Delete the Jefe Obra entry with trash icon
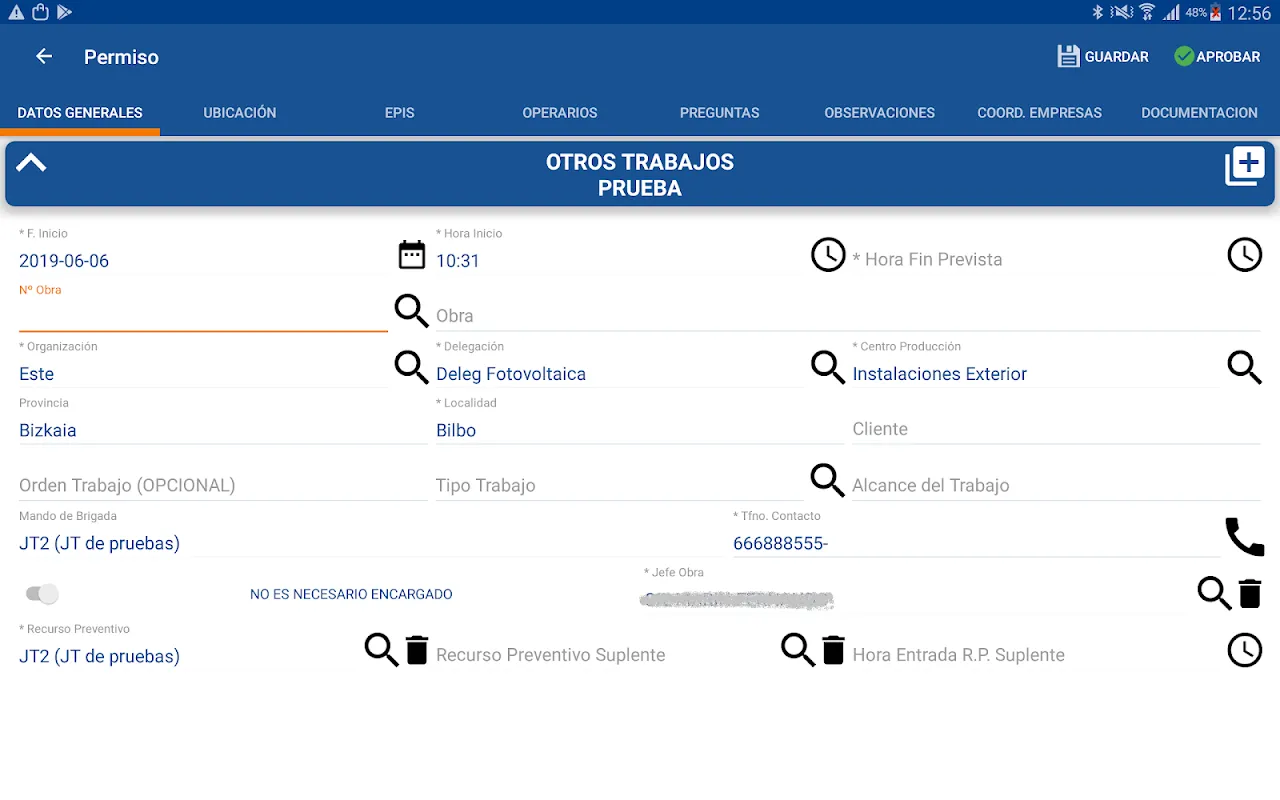Viewport: 1280px width, 800px height. click(x=1250, y=594)
